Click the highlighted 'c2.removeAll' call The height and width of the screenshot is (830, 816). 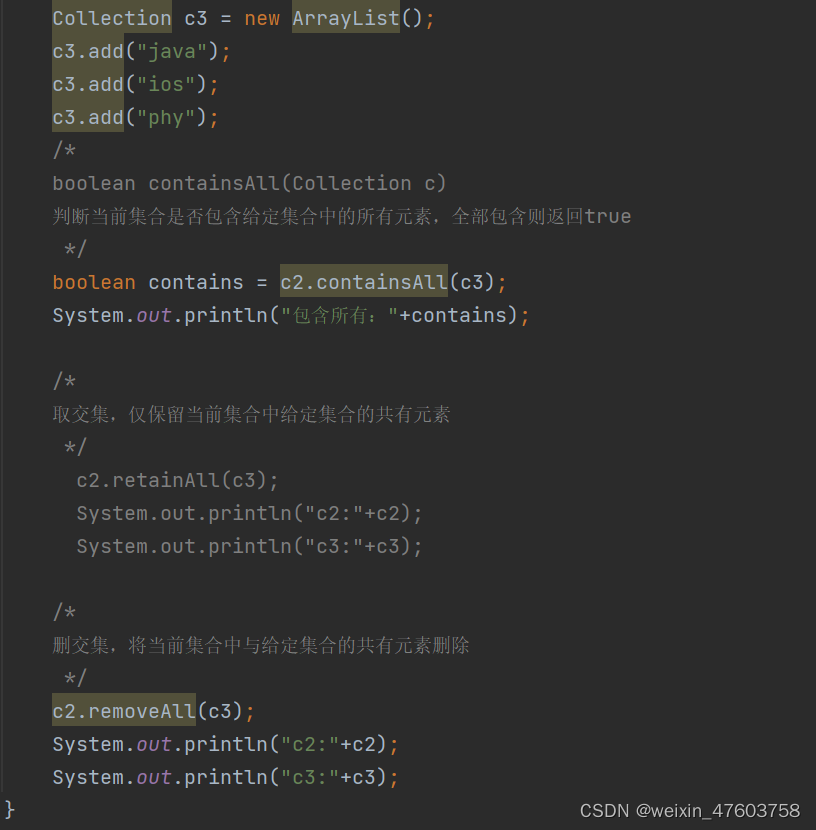[124, 711]
